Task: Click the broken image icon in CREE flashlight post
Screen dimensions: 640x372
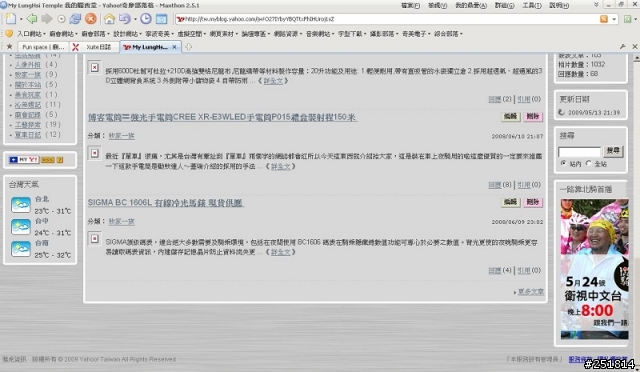Action: click(95, 153)
